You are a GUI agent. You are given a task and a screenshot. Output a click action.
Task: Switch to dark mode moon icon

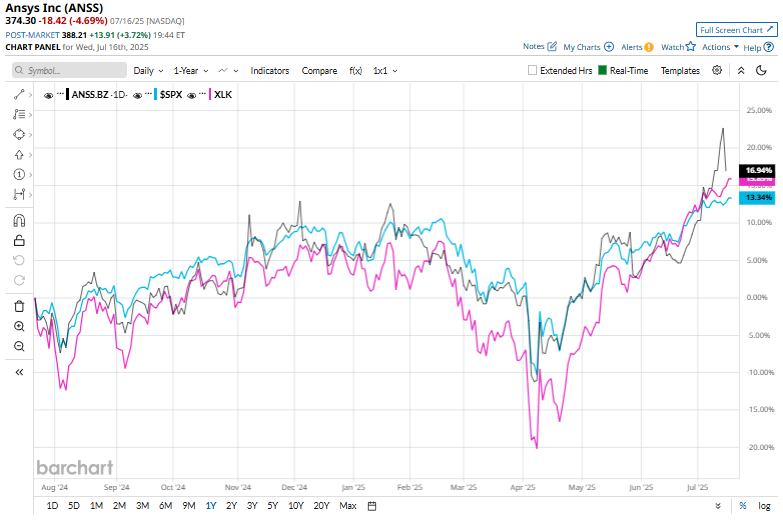(761, 70)
